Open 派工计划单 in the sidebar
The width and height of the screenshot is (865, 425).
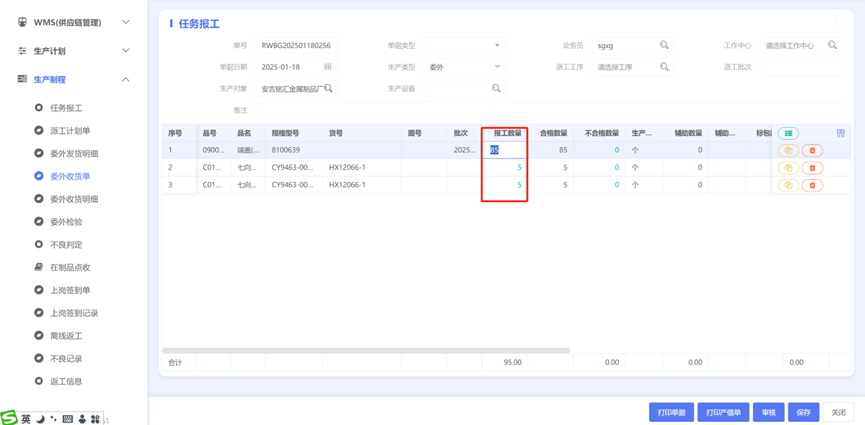pos(70,131)
